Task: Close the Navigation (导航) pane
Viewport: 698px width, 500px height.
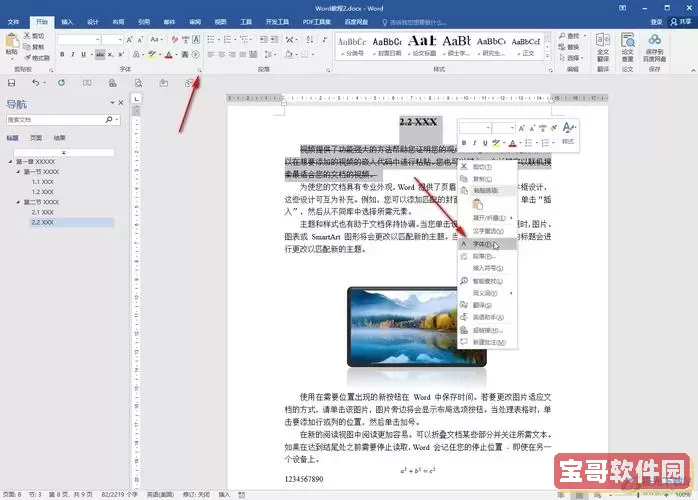Action: tap(121, 102)
